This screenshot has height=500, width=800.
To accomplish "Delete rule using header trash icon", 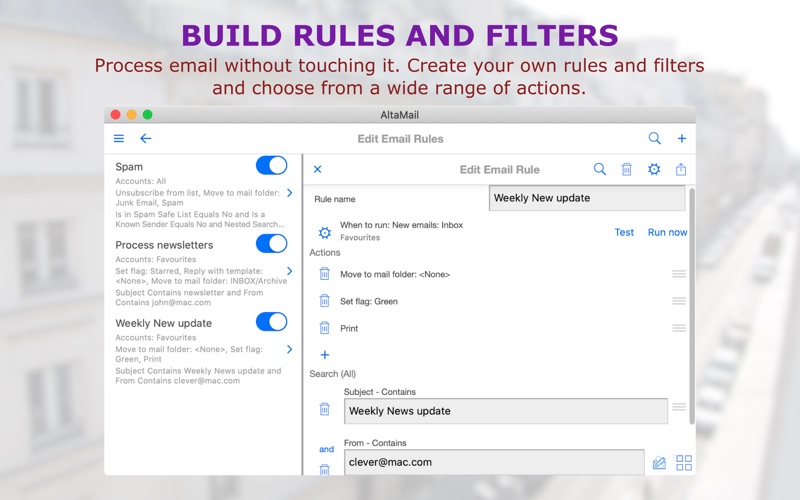I will pyautogui.click(x=627, y=169).
